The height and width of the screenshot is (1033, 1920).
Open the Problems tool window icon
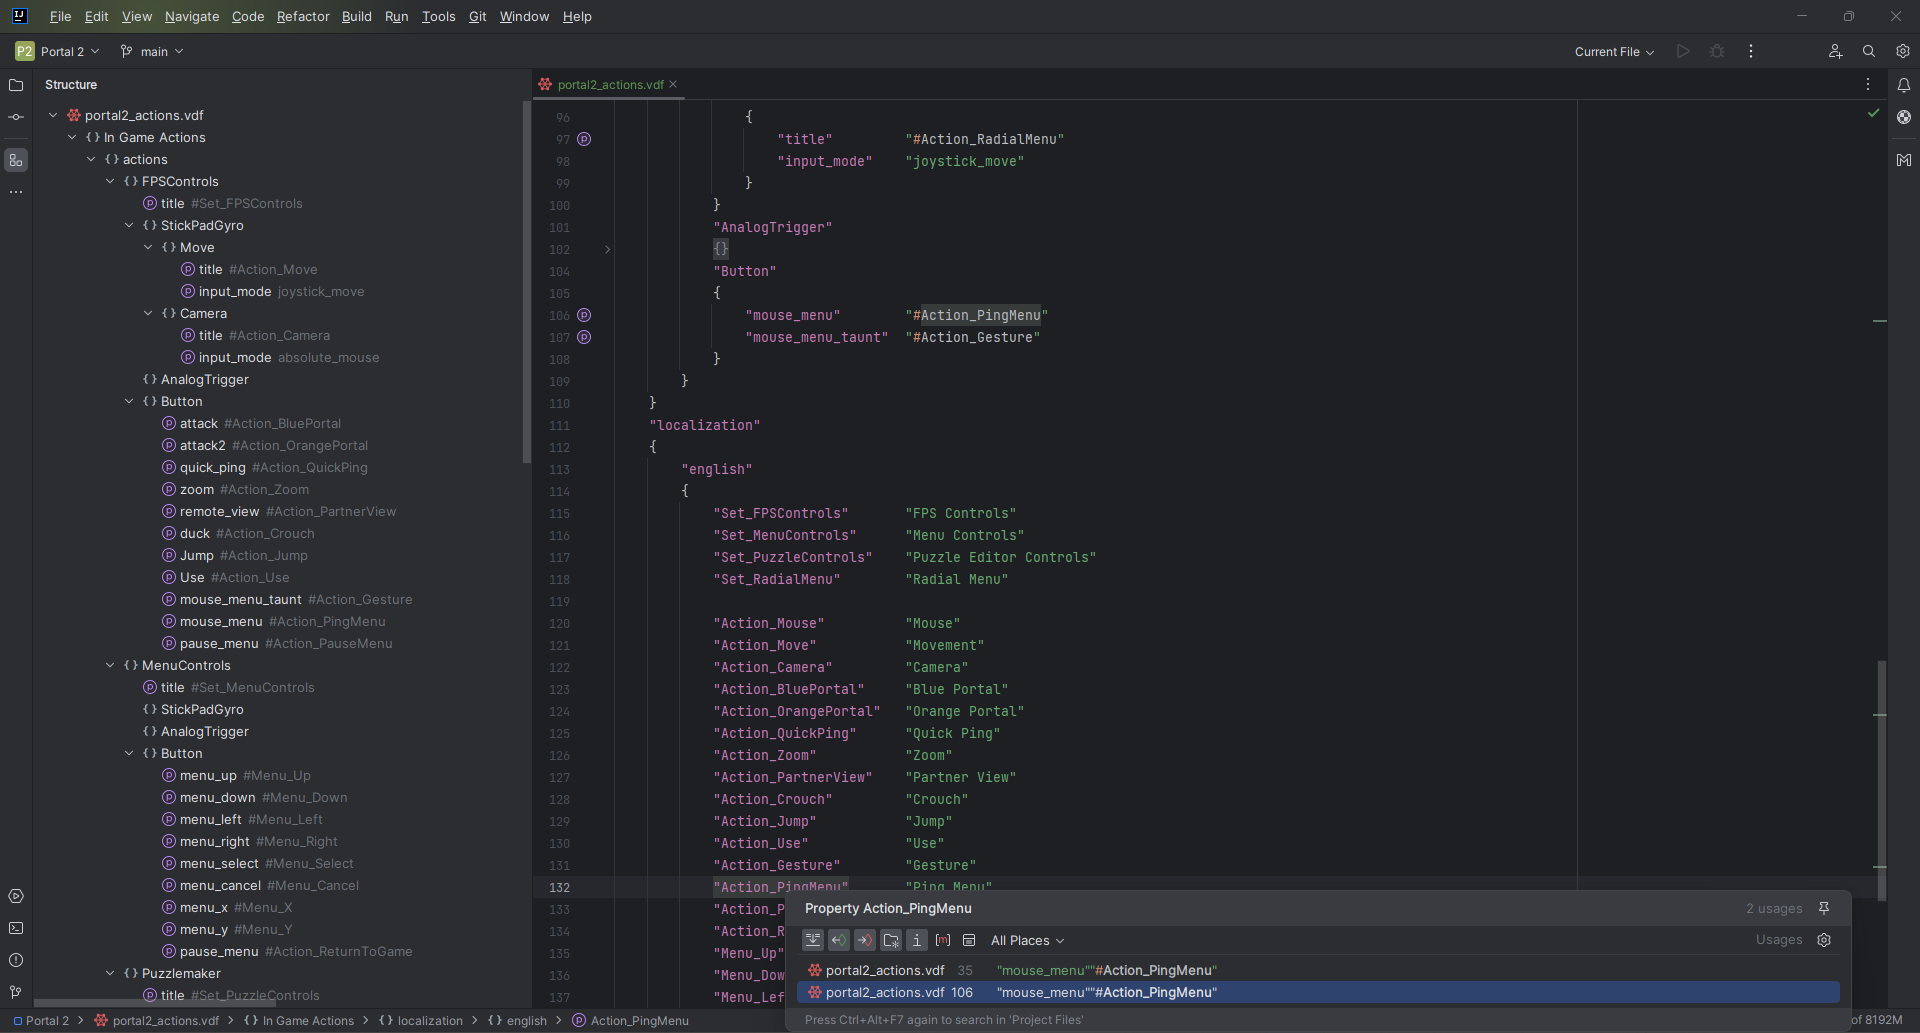pos(16,960)
